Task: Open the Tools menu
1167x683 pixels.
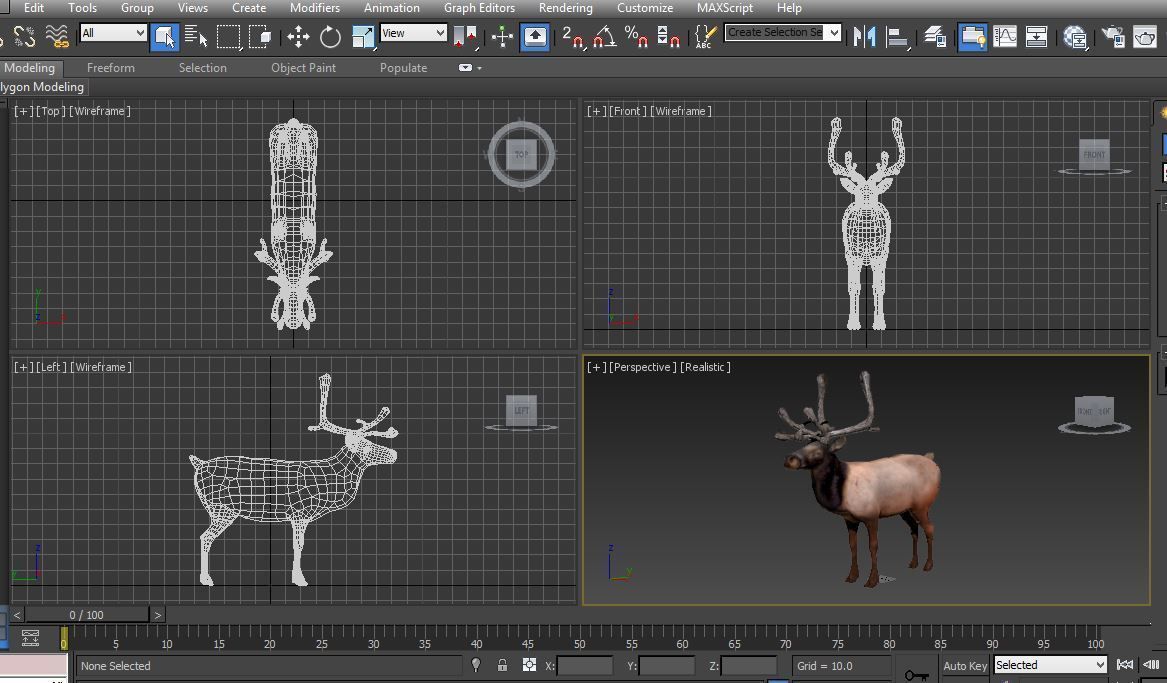Action: pyautogui.click(x=82, y=7)
